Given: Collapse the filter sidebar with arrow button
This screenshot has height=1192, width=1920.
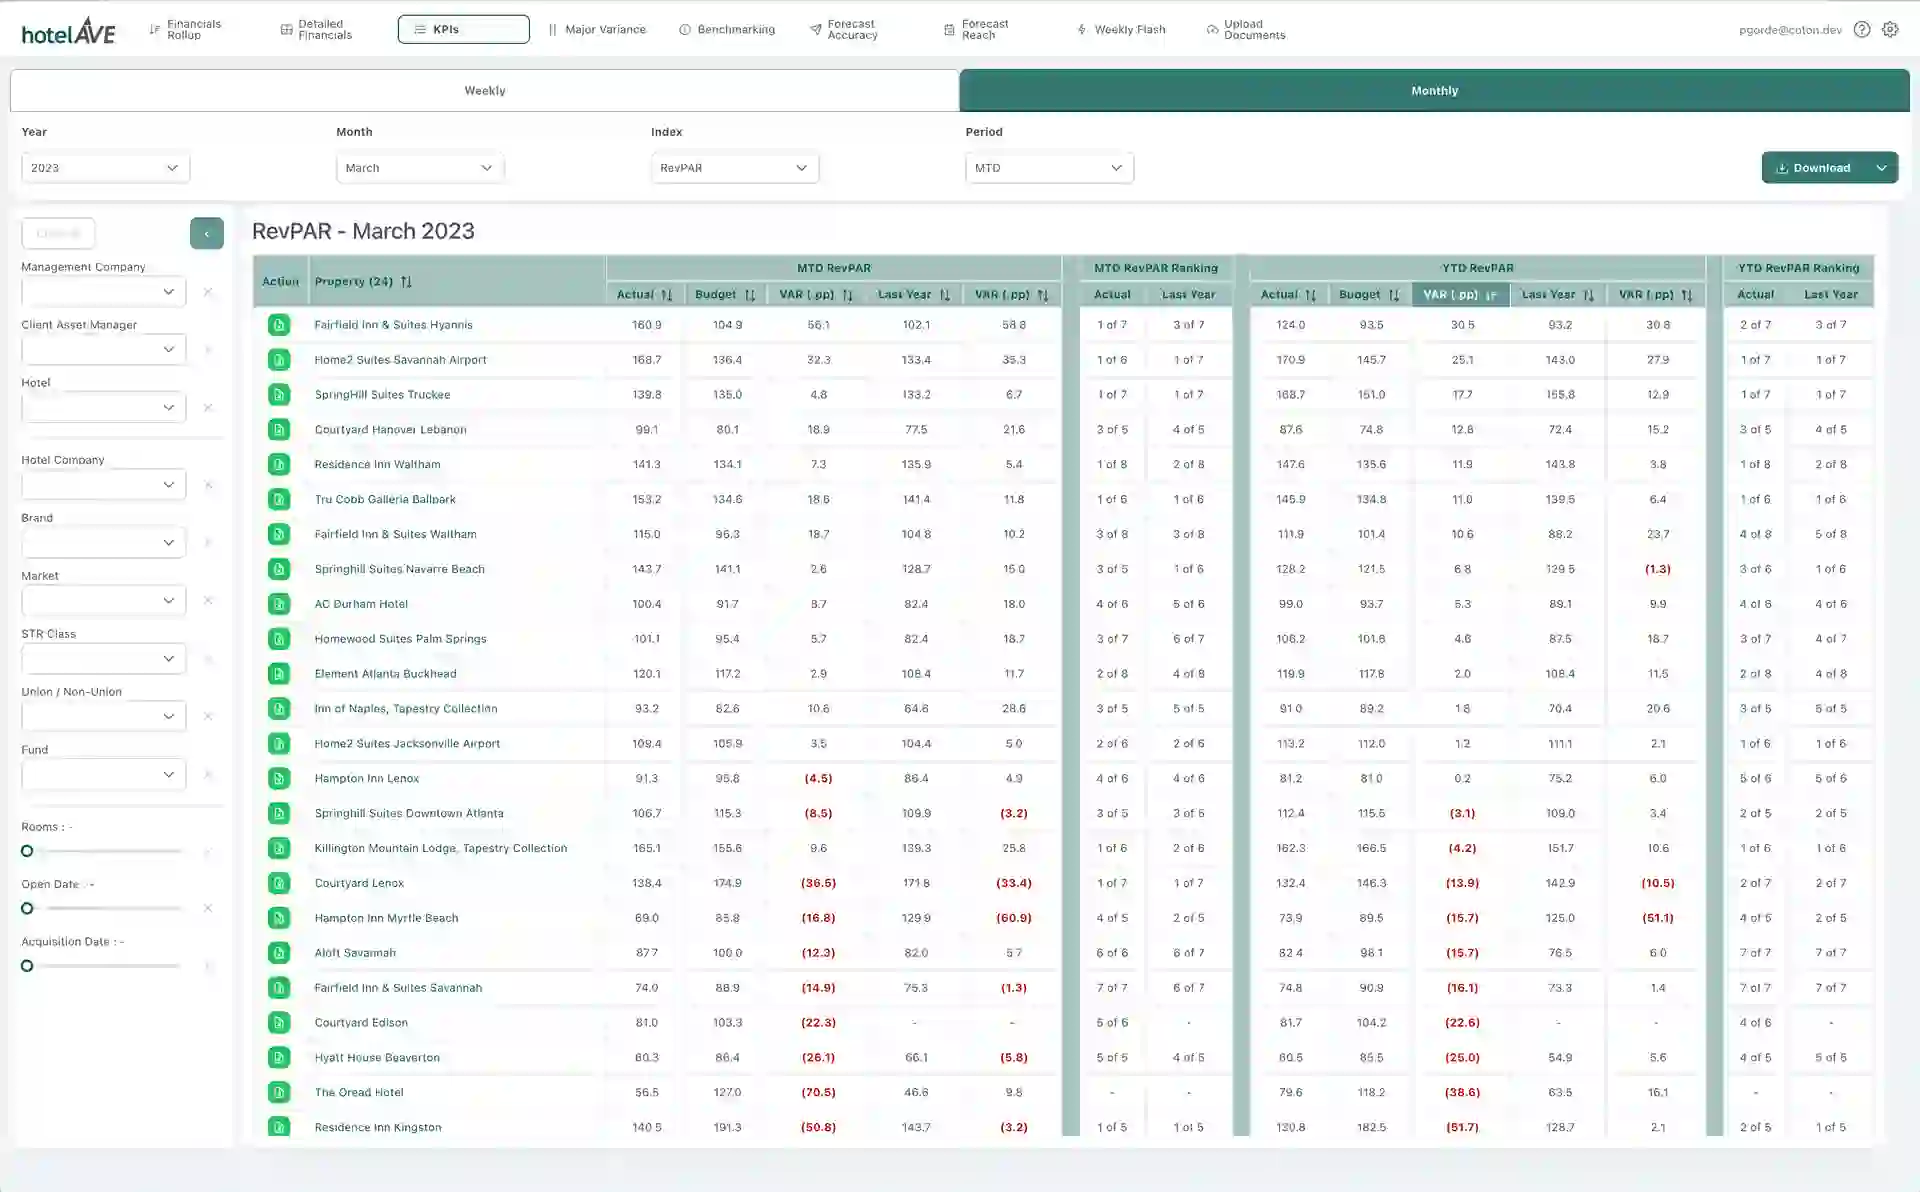Looking at the screenshot, I should [206, 233].
